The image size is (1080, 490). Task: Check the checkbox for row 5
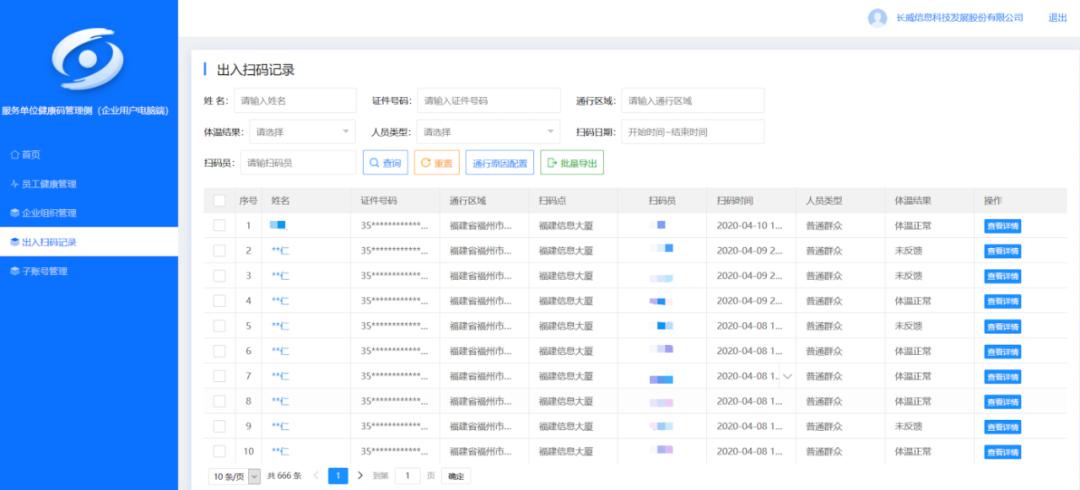point(219,326)
